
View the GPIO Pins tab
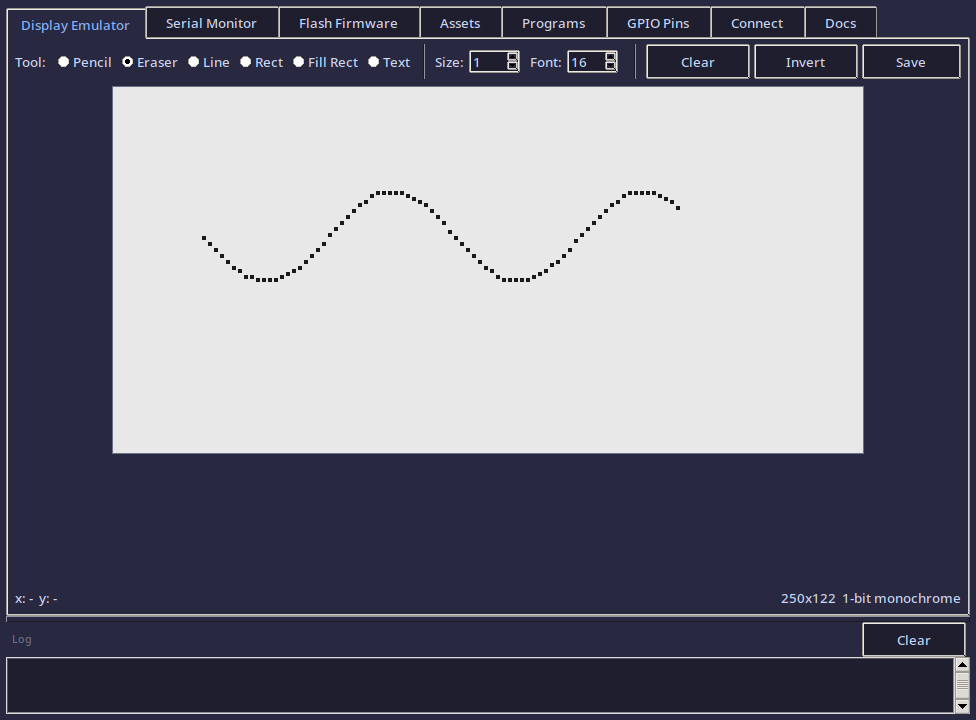point(658,22)
